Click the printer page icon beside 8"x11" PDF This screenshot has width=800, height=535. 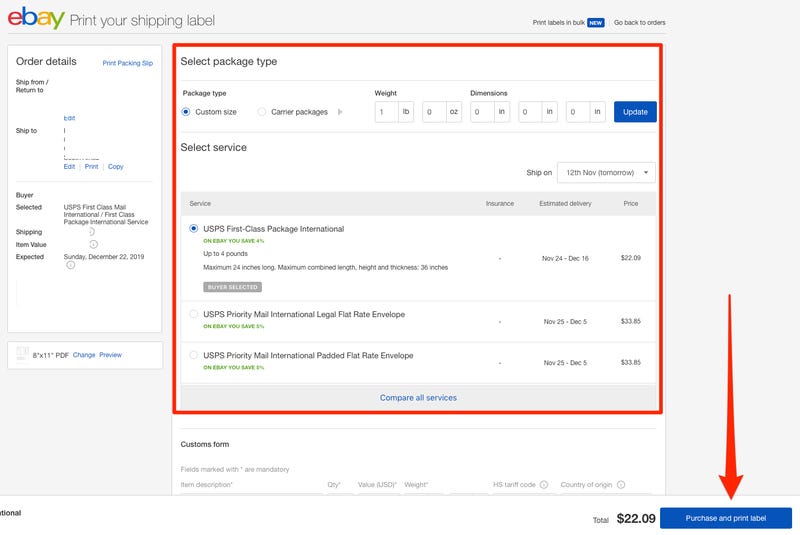pyautogui.click(x=22, y=353)
